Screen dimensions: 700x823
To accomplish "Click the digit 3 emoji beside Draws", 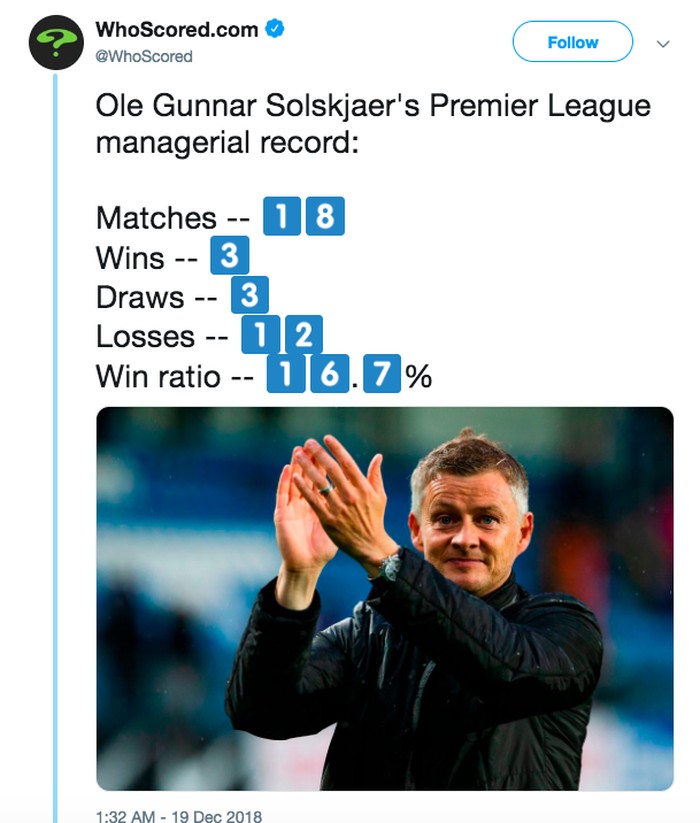I will [250, 297].
